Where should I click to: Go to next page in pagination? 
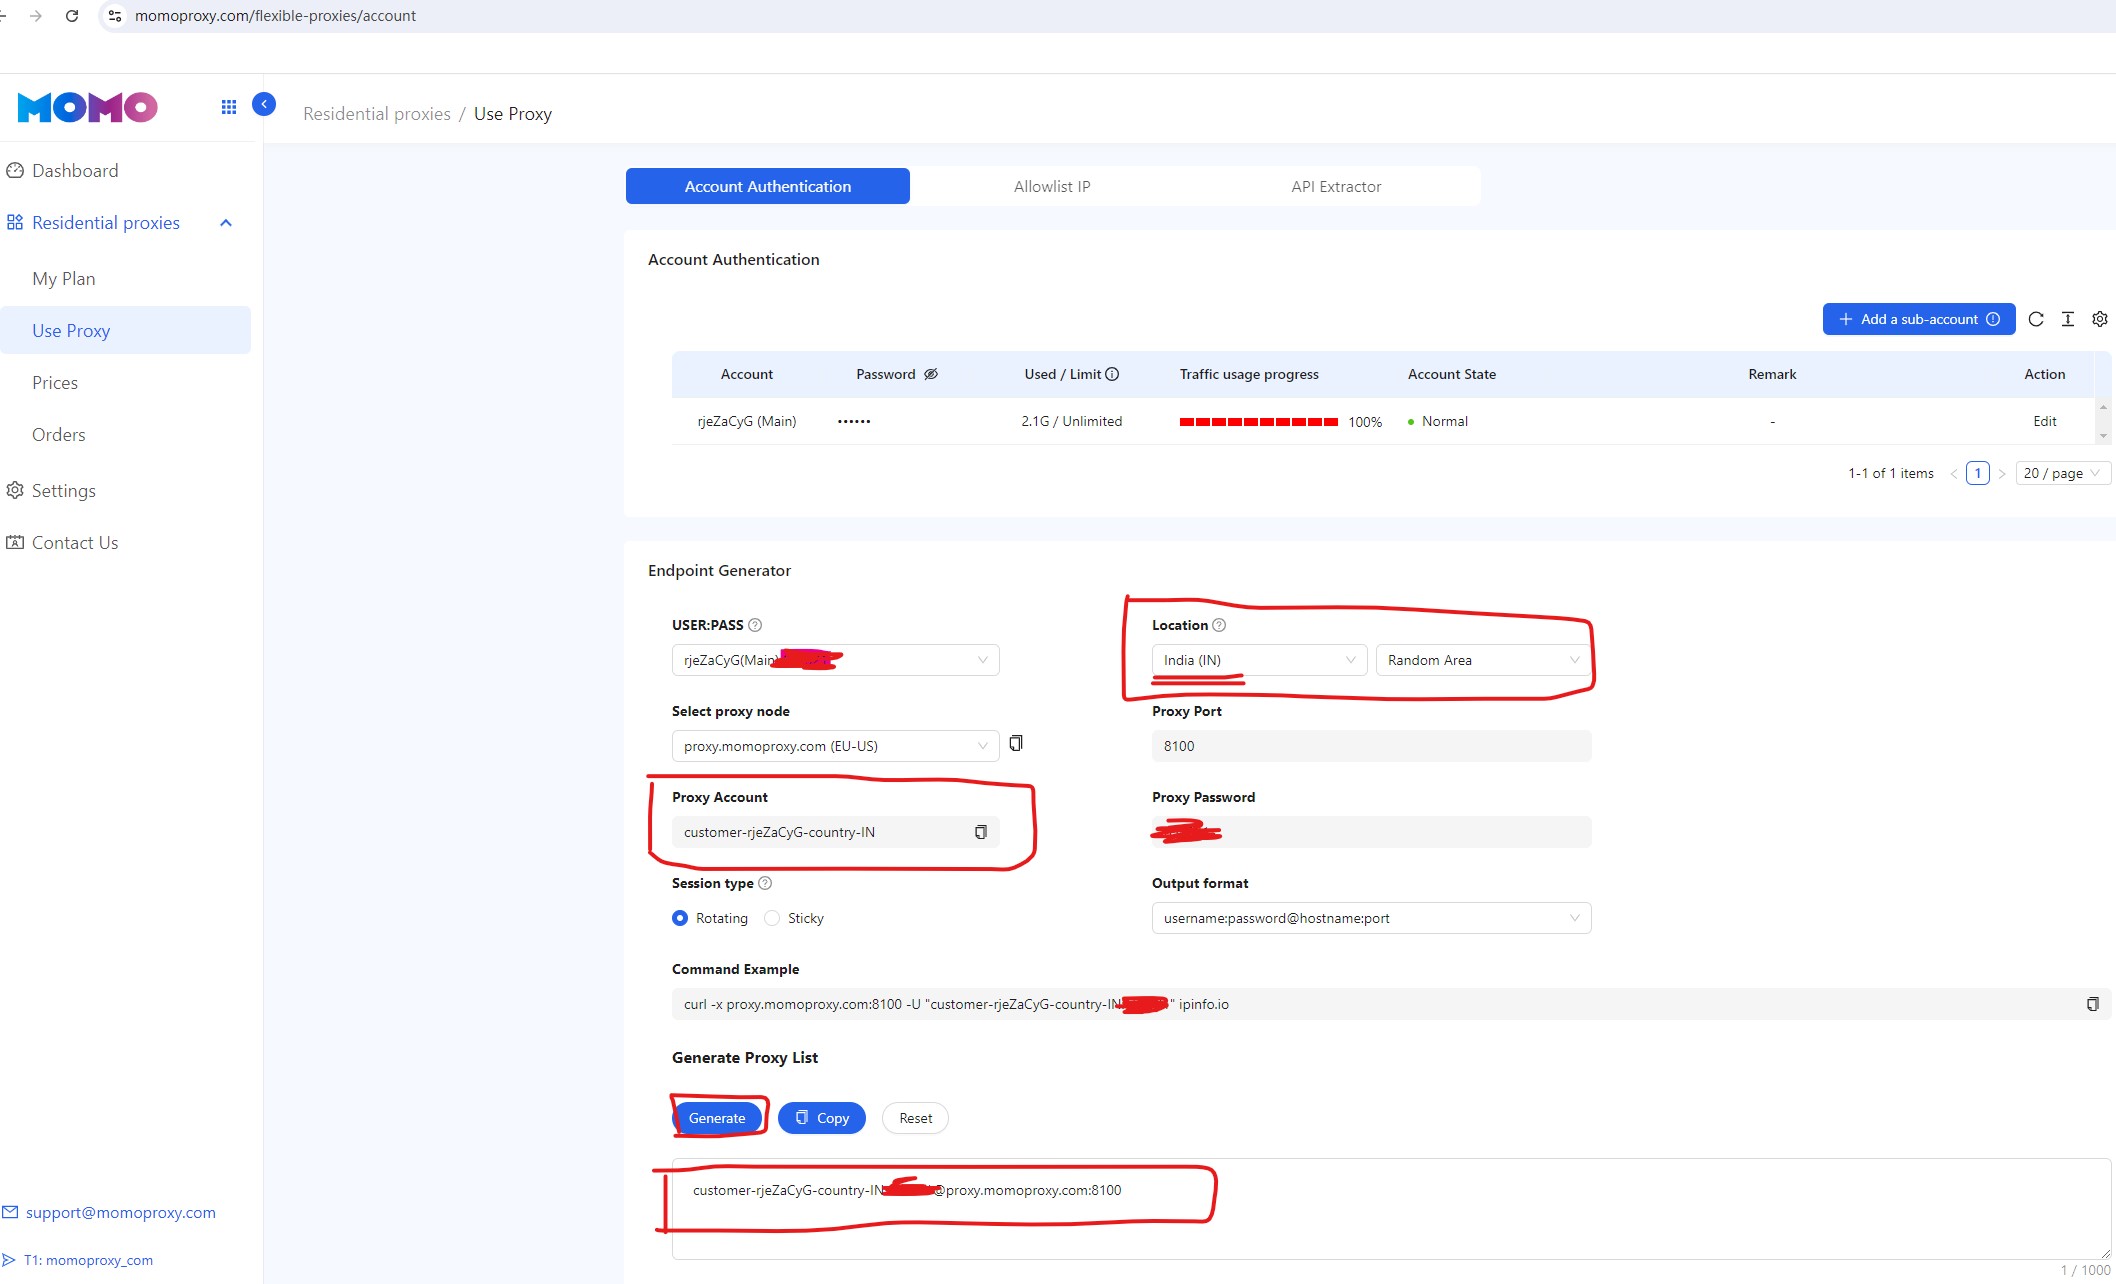coord(2002,474)
